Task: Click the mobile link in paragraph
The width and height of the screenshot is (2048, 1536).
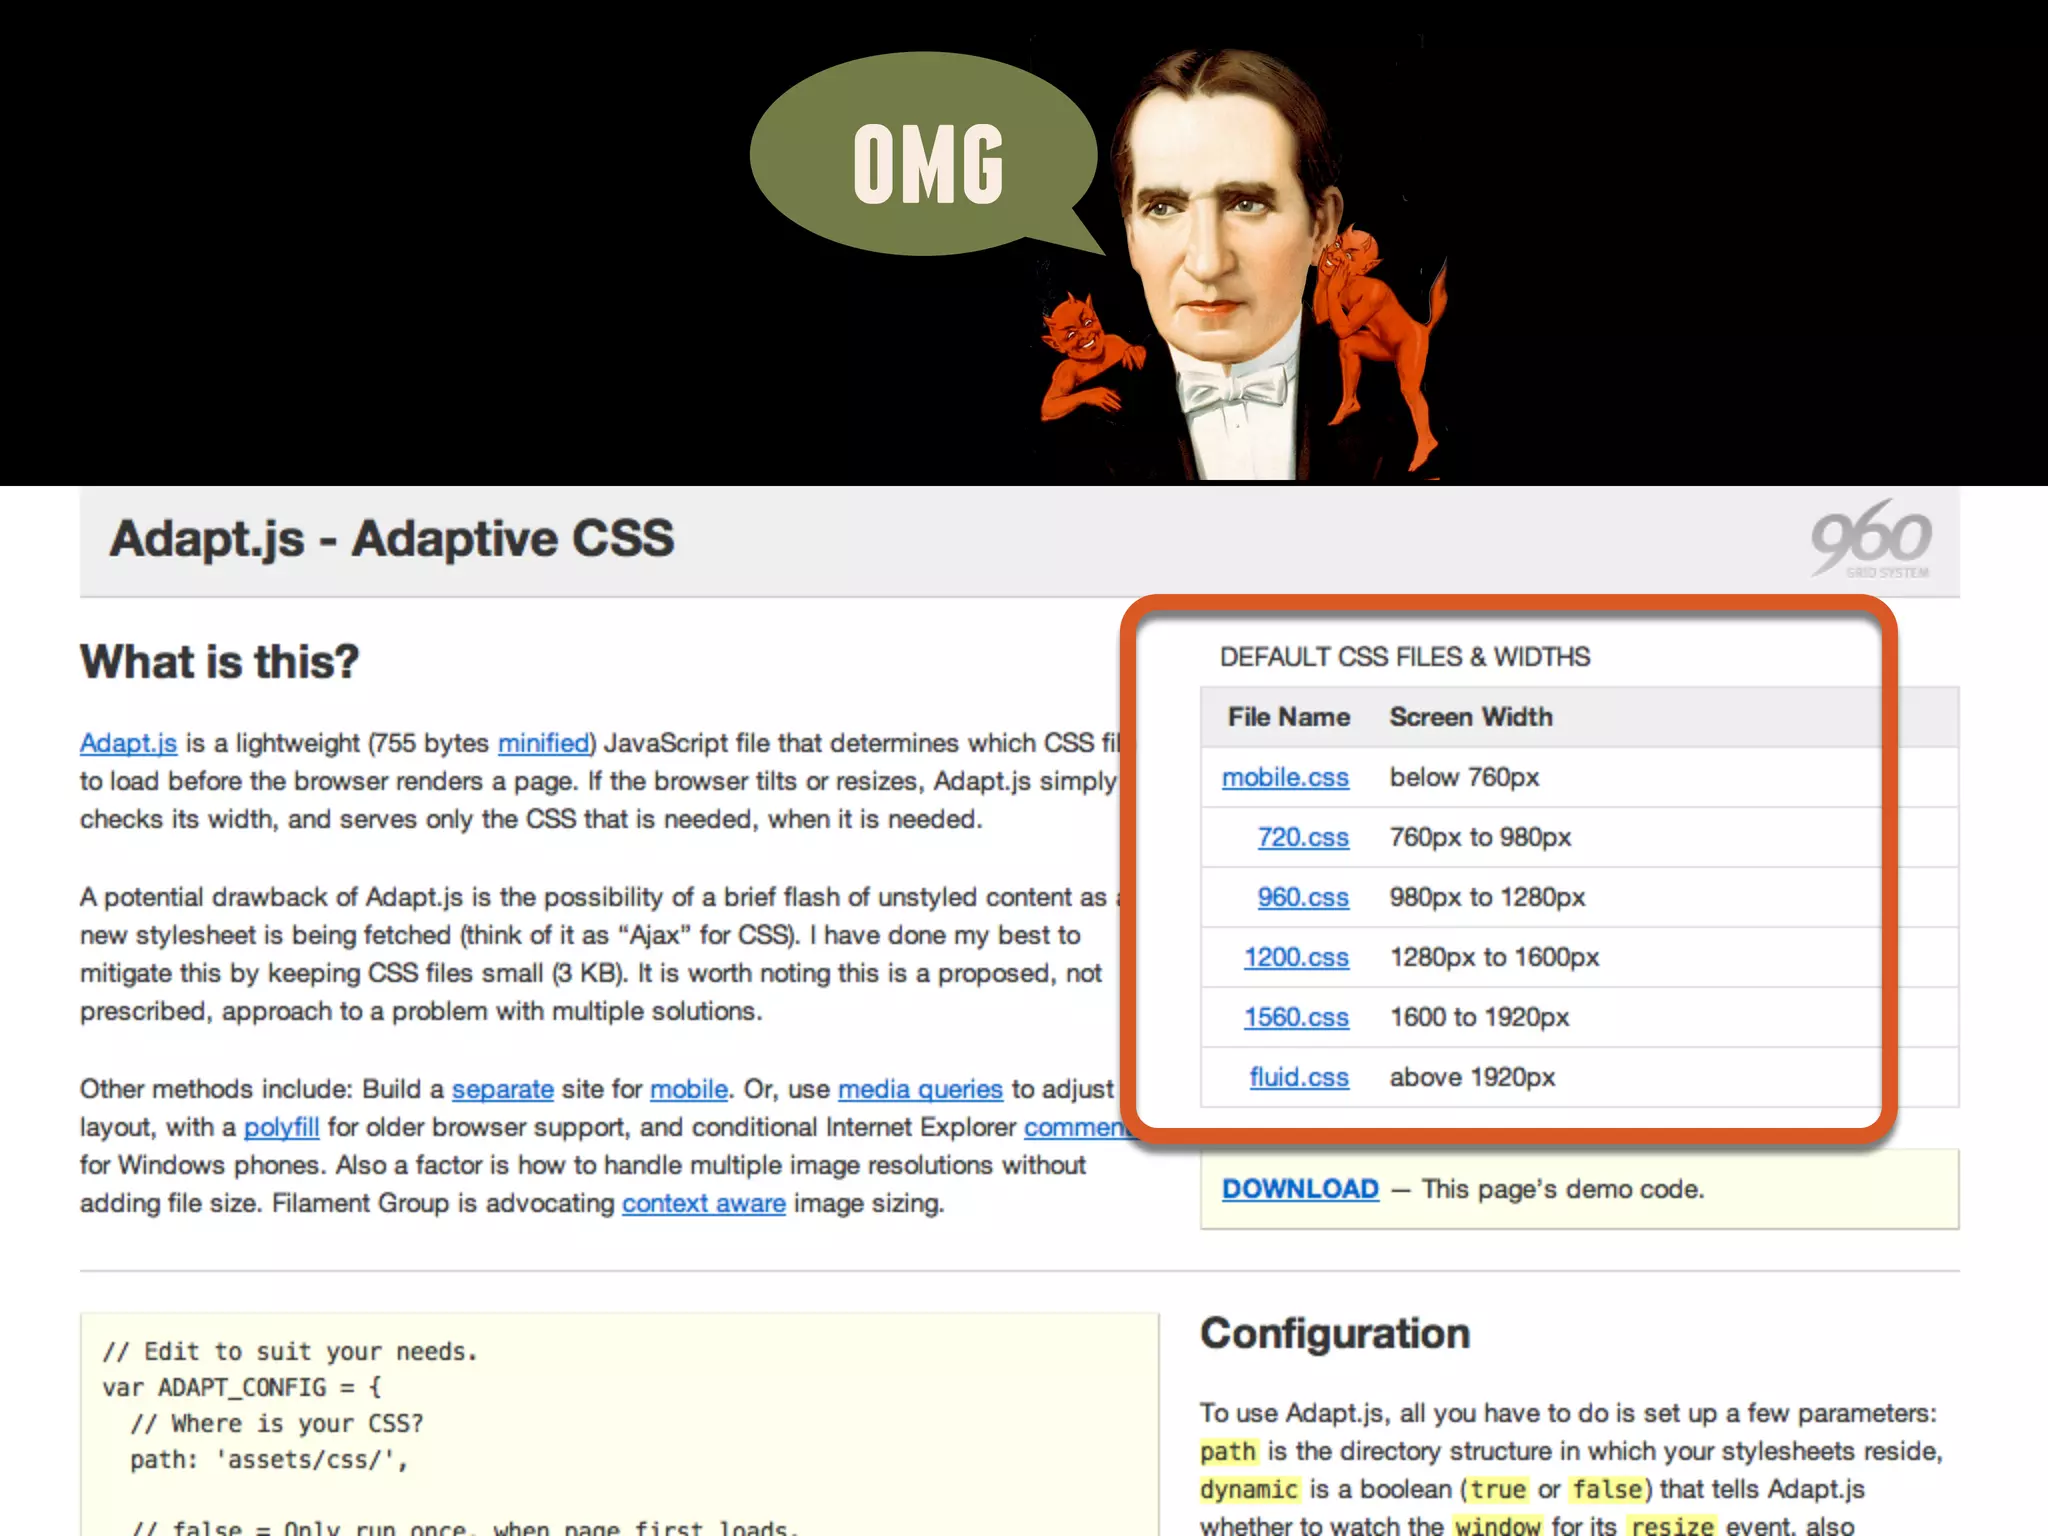Action: (x=688, y=1089)
